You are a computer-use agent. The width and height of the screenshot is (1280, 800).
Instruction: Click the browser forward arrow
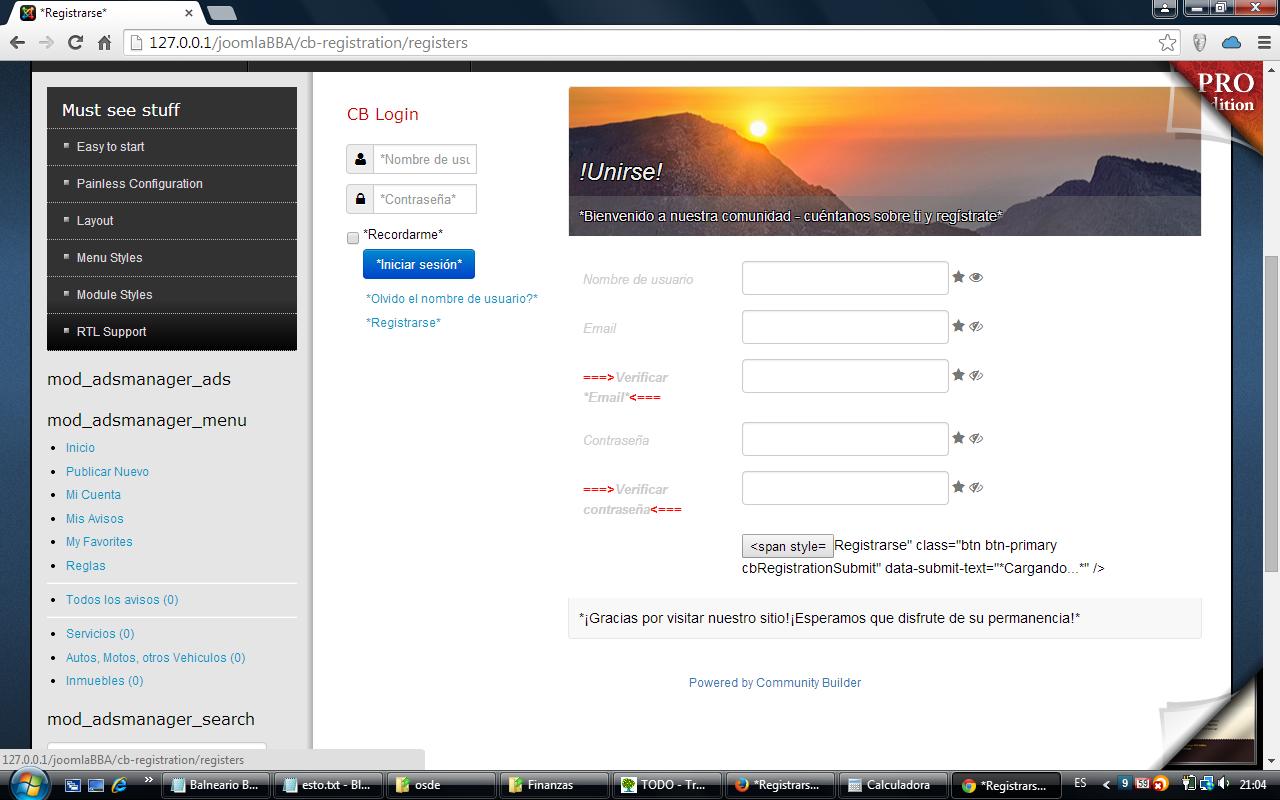(x=46, y=43)
